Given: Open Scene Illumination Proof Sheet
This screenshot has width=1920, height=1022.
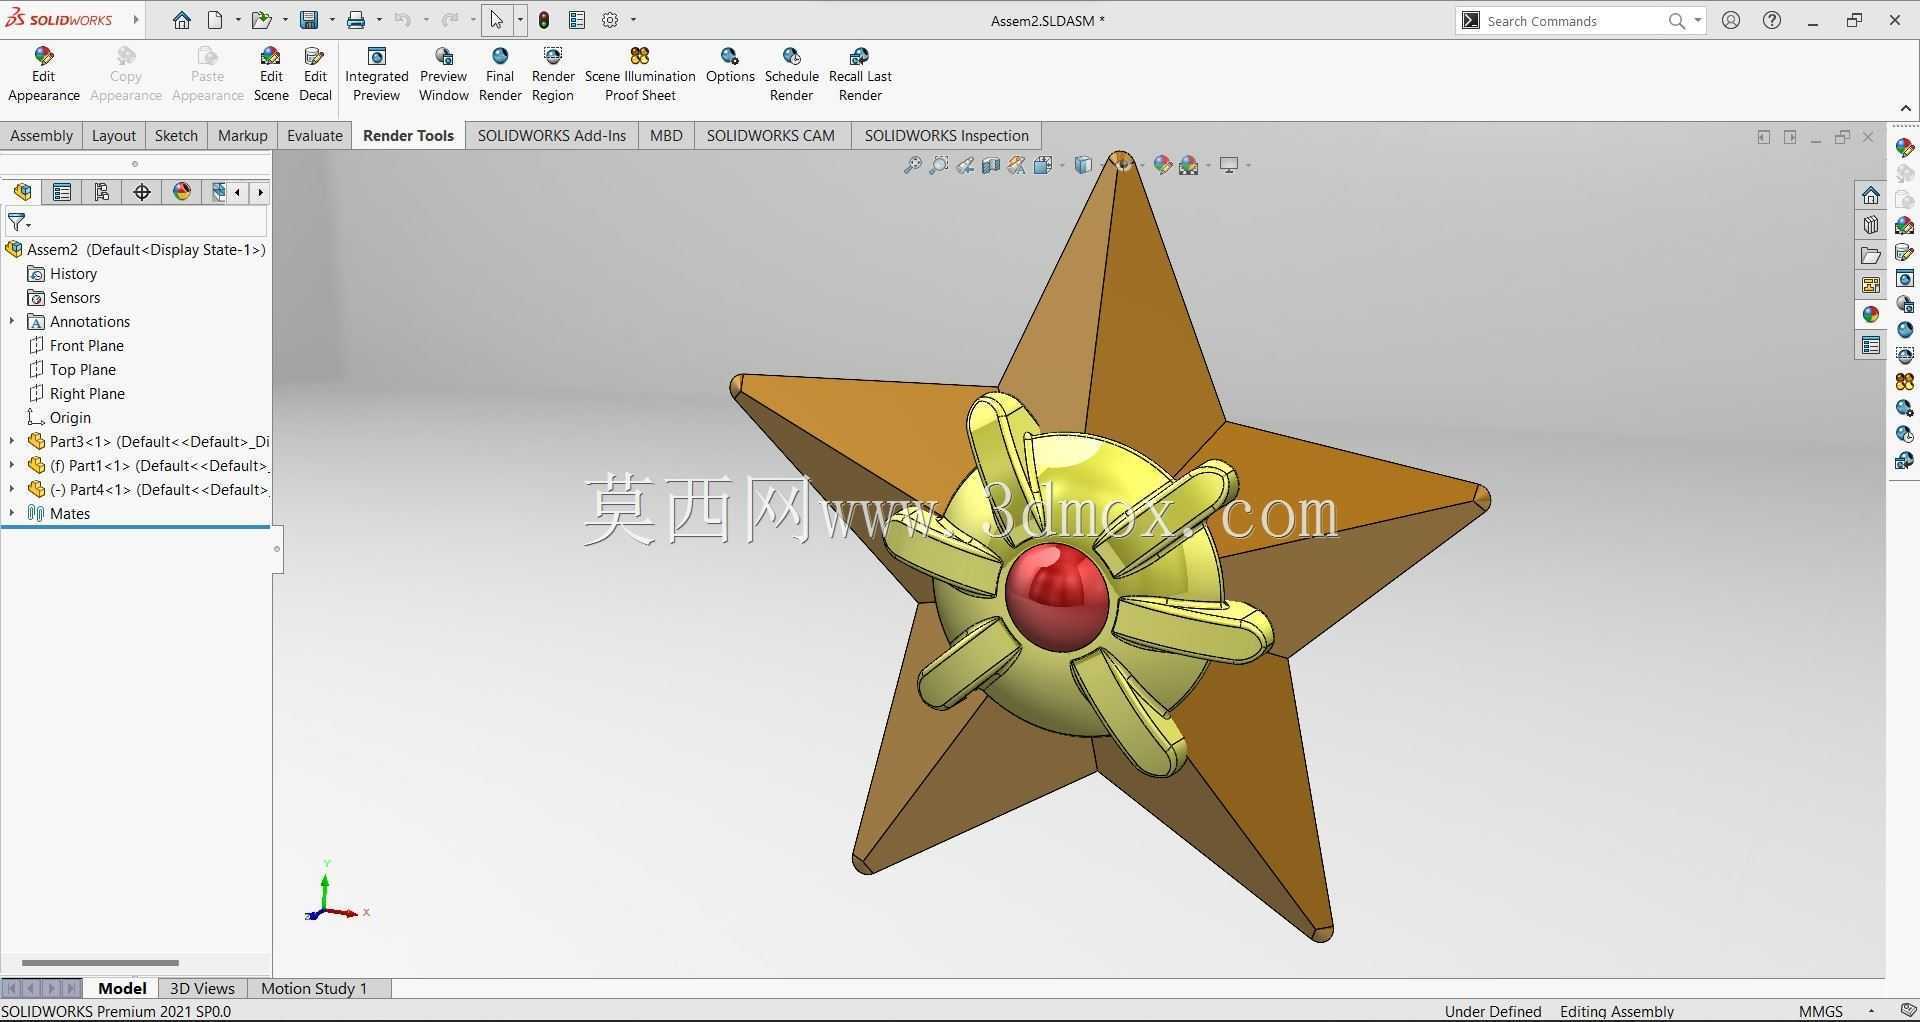Looking at the screenshot, I should 640,75.
